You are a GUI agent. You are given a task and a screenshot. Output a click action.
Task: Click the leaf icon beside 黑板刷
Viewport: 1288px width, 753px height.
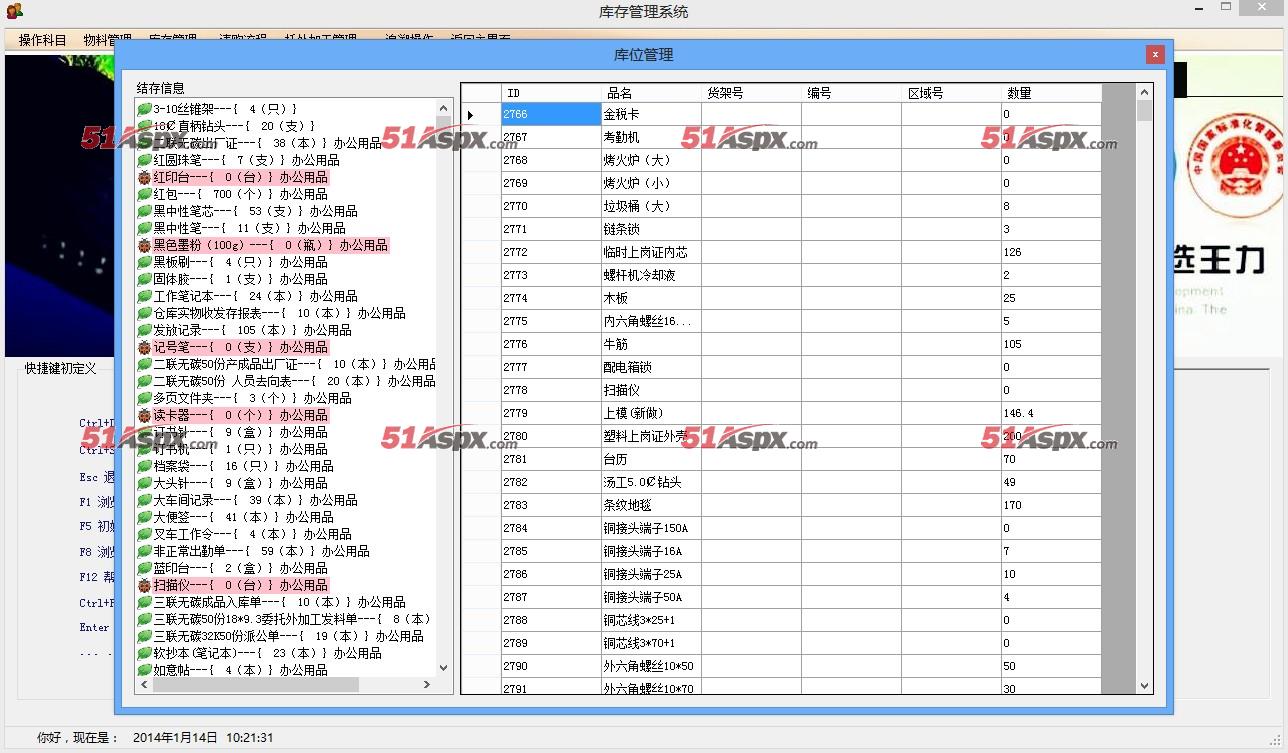pos(145,262)
